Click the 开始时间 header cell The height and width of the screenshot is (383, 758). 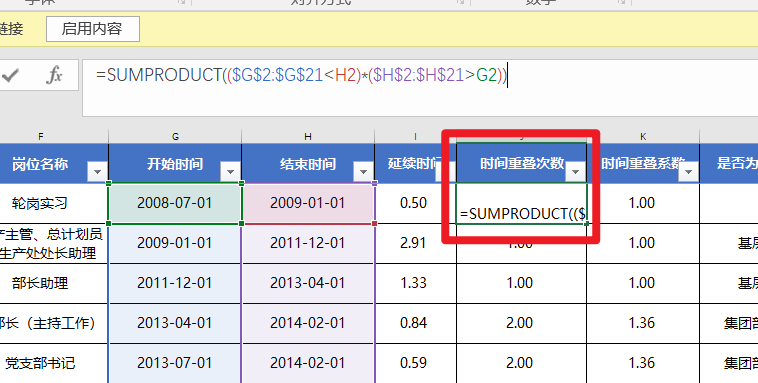pos(175,163)
